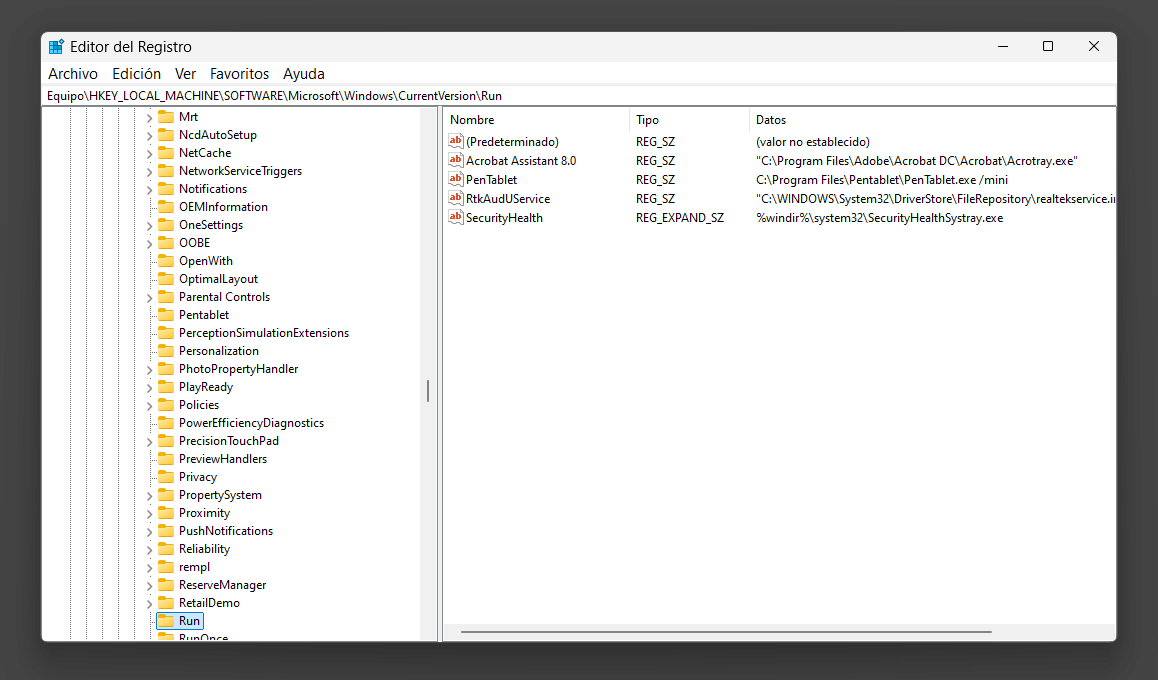Click the string icon beside SecurityHealth
Screen dimensions: 1158x680
click(456, 218)
